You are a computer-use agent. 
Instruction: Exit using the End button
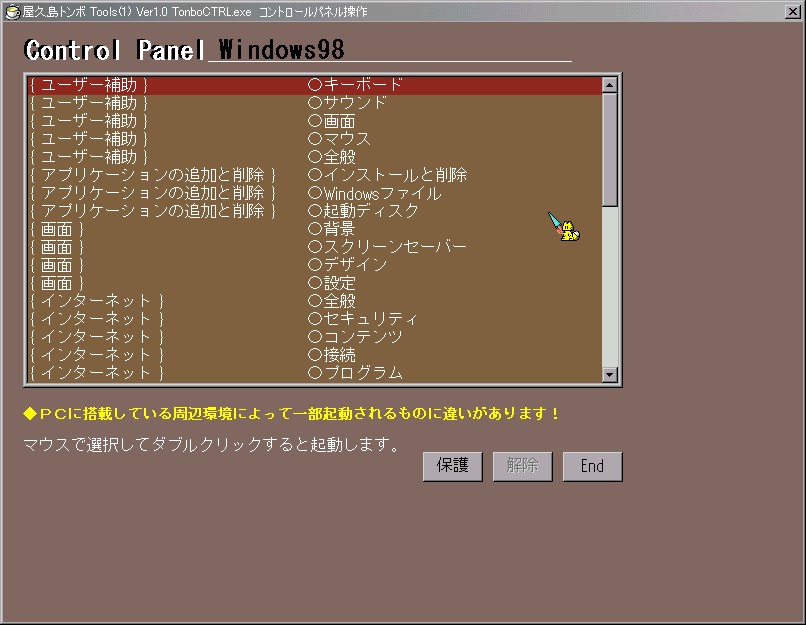593,466
